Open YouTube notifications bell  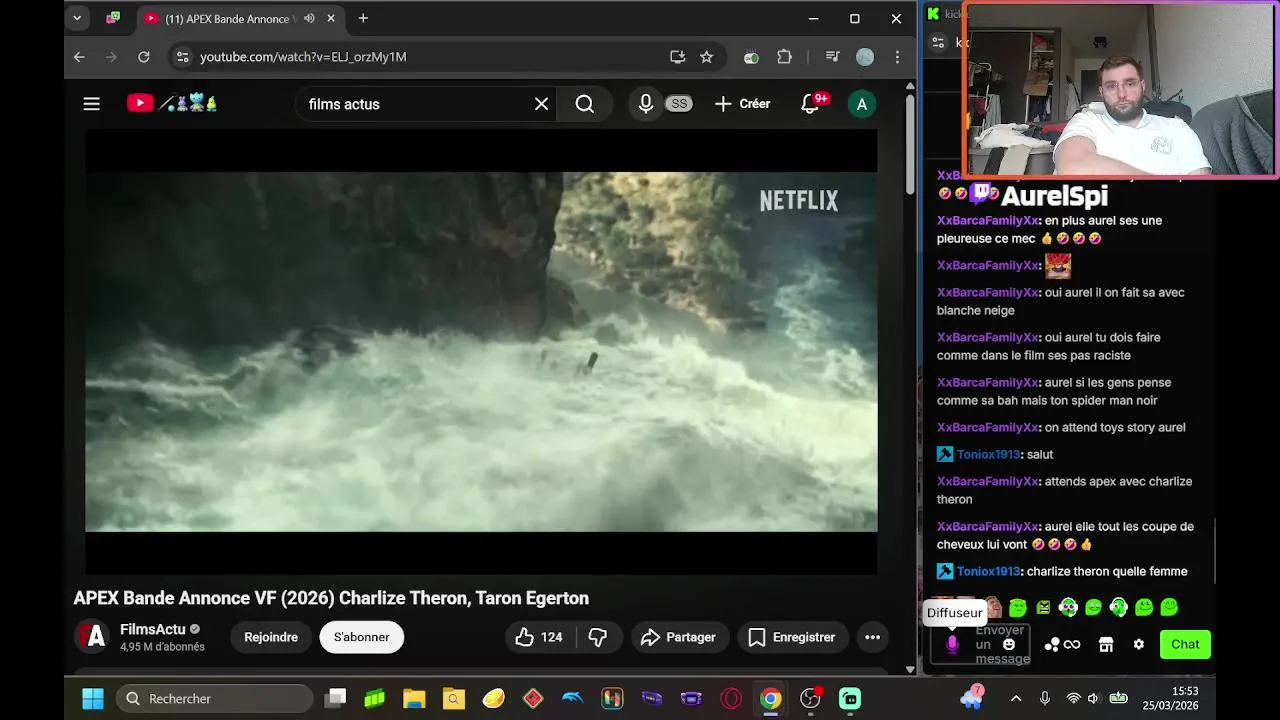[x=811, y=104]
